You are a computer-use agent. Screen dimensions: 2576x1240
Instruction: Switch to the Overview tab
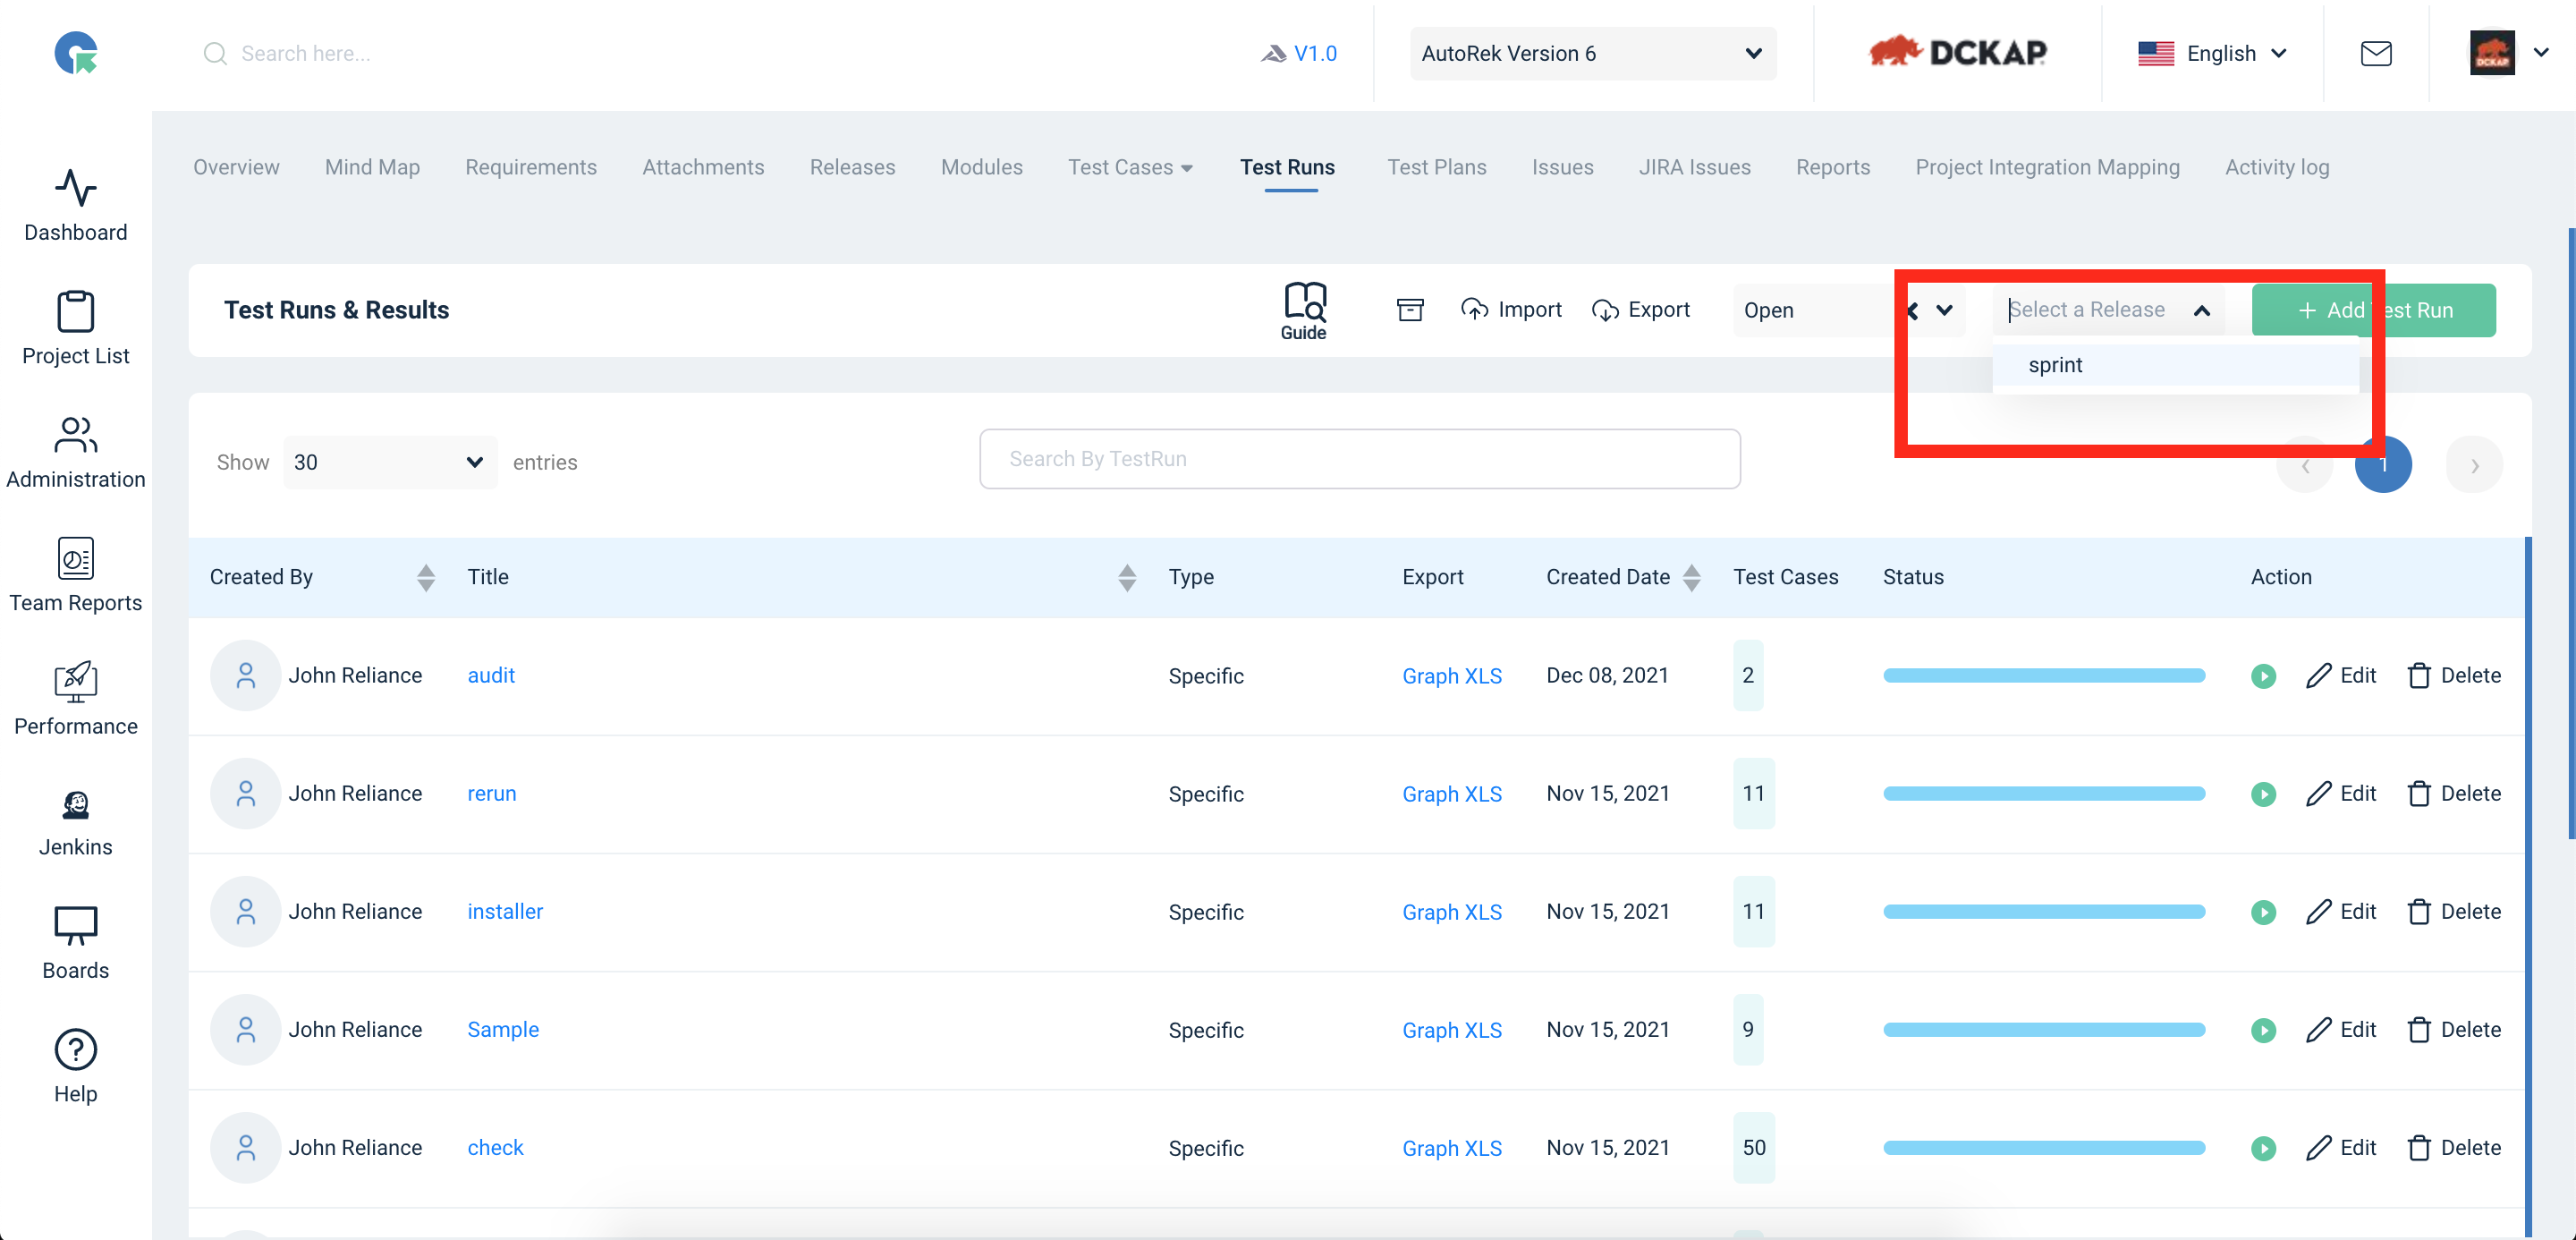(236, 167)
